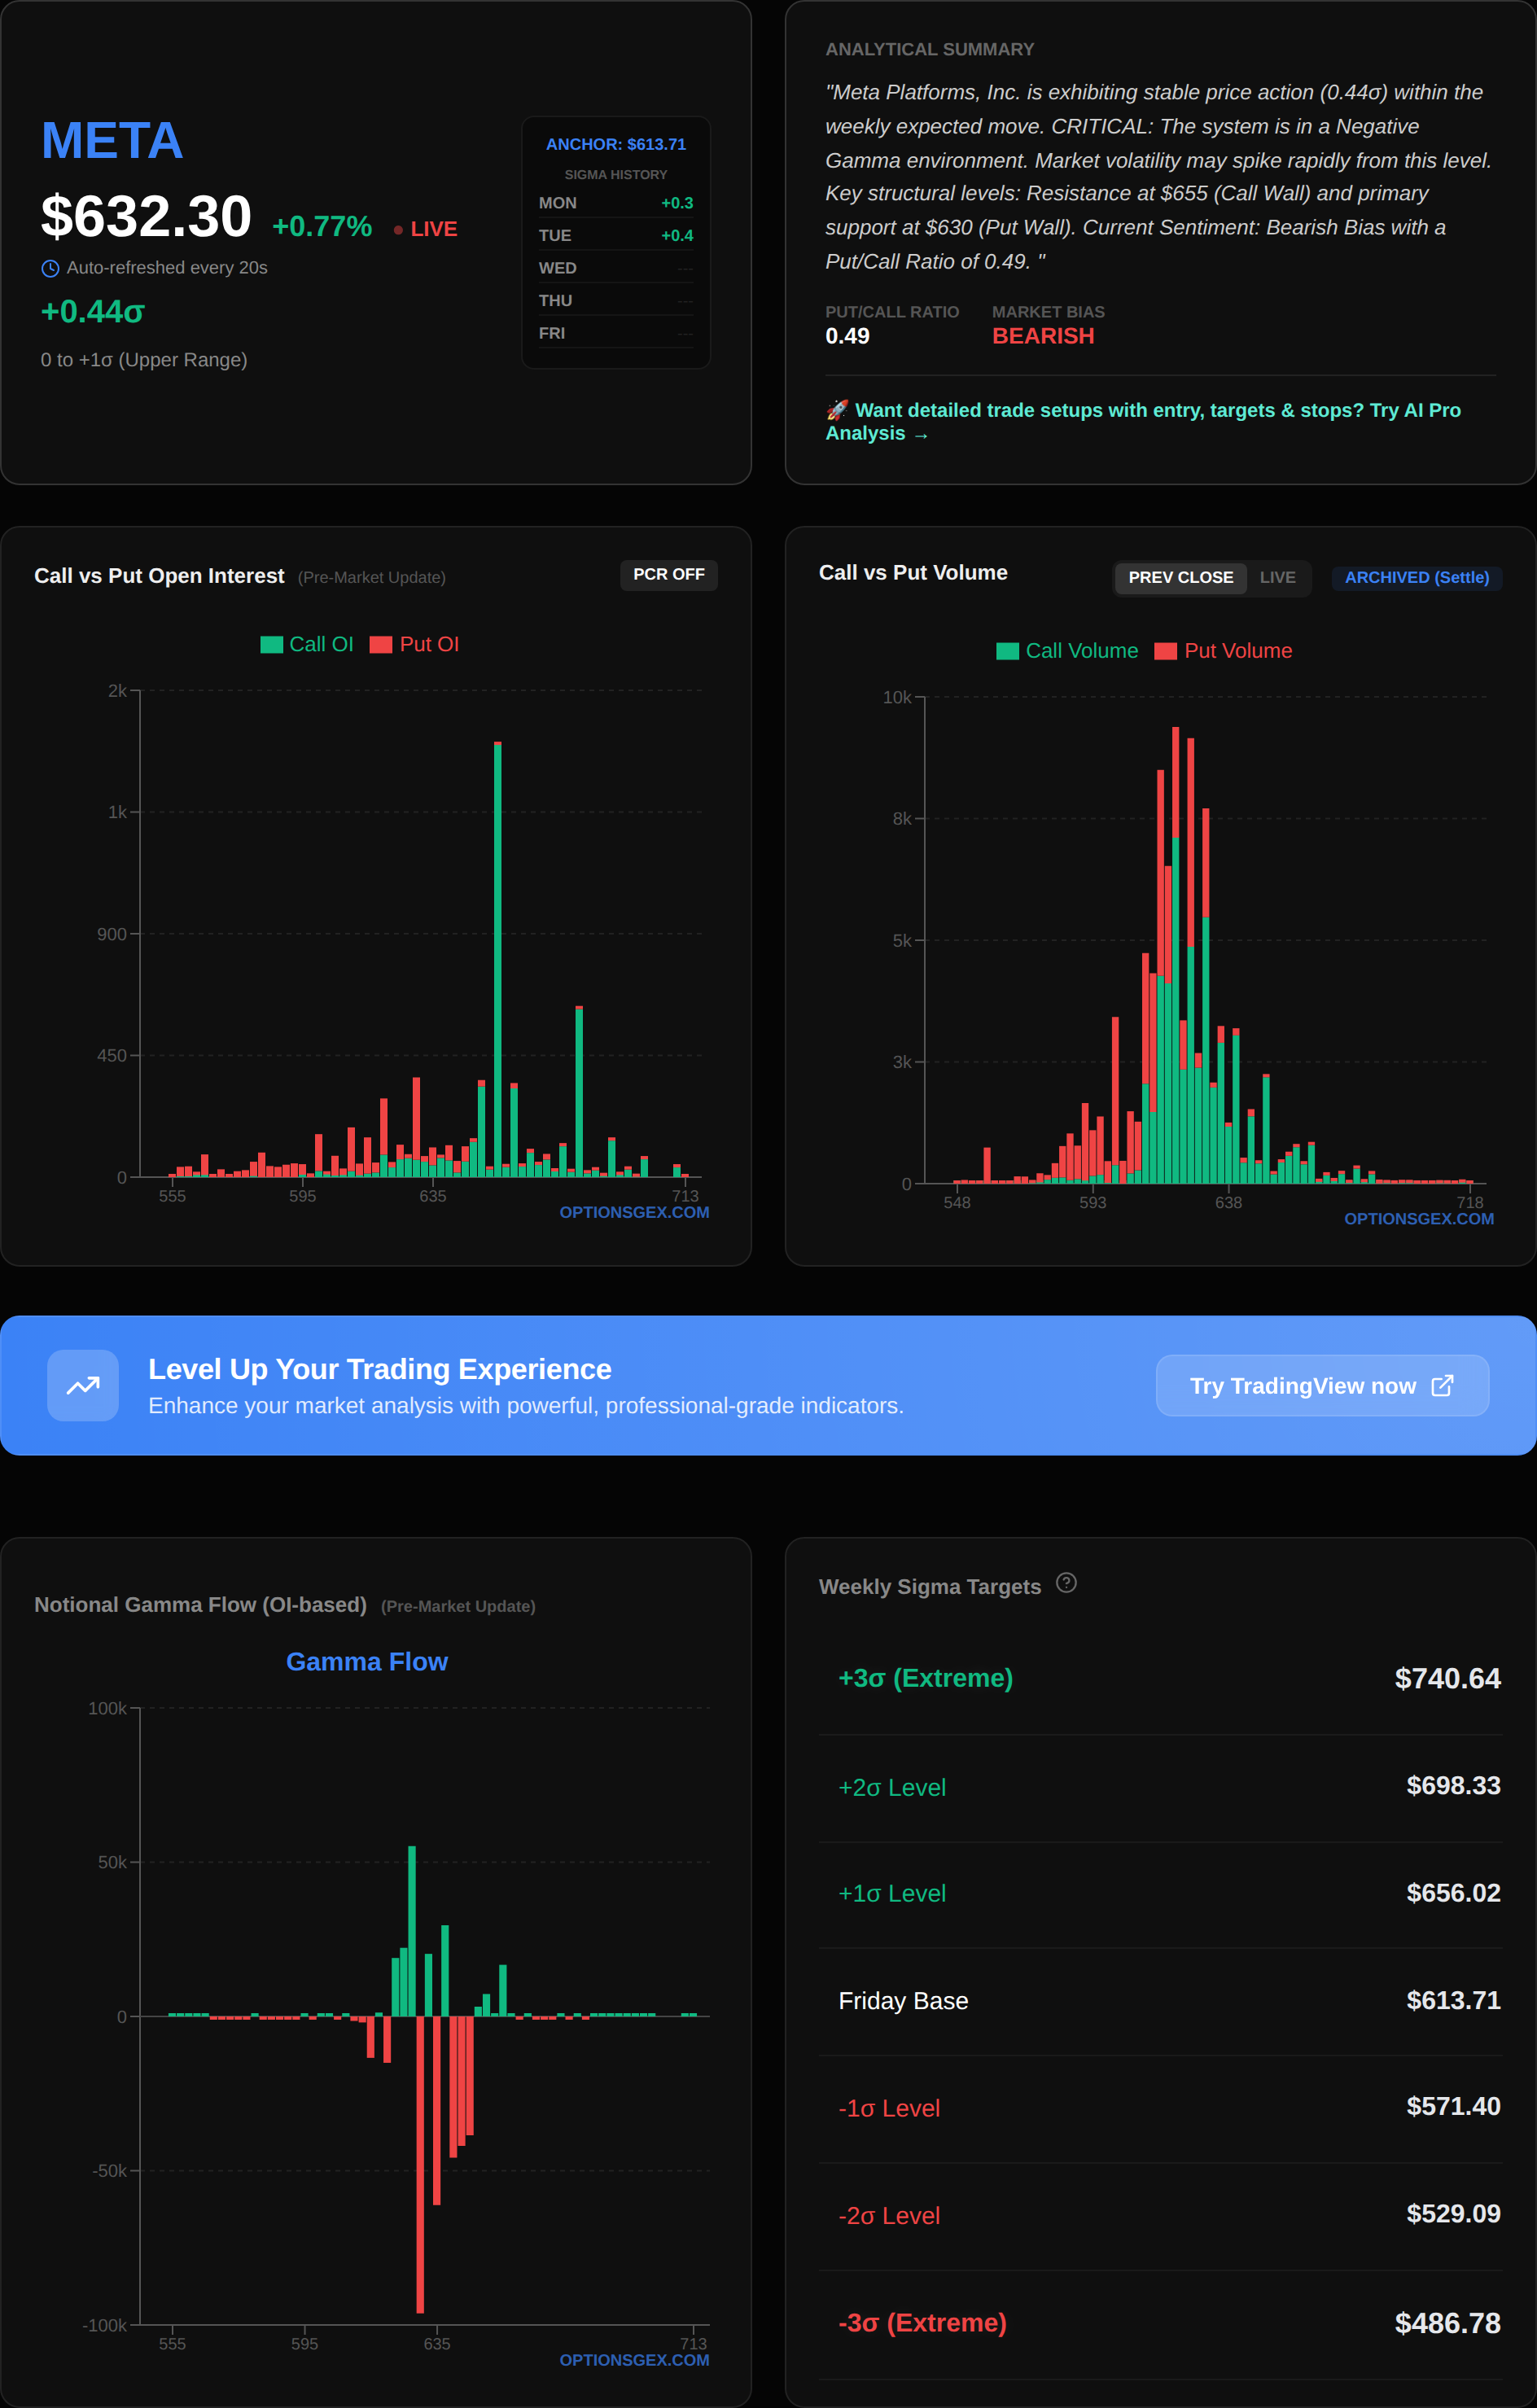Toggle the PCR OFF button
Viewport: 1537px width, 2408px height.
tap(668, 575)
